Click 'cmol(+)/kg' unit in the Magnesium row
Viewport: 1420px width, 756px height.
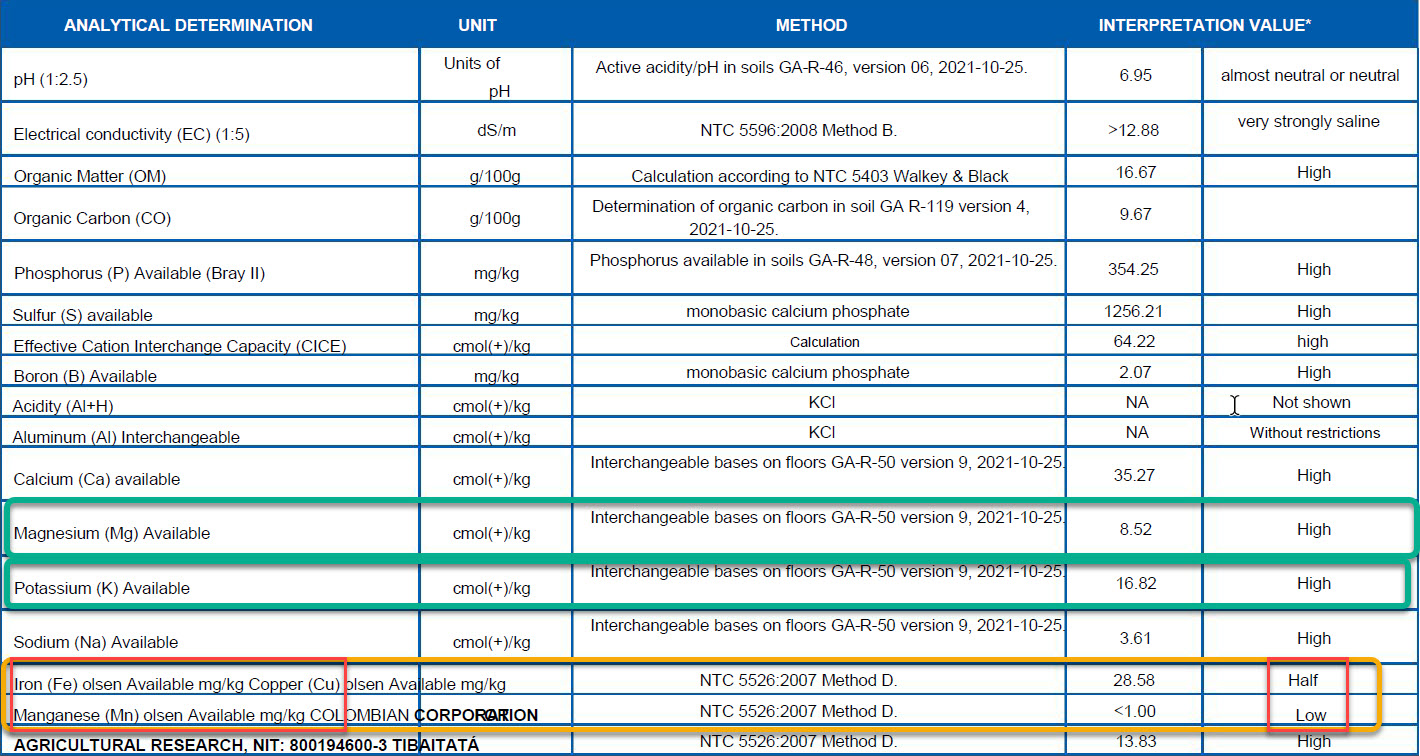click(x=492, y=534)
